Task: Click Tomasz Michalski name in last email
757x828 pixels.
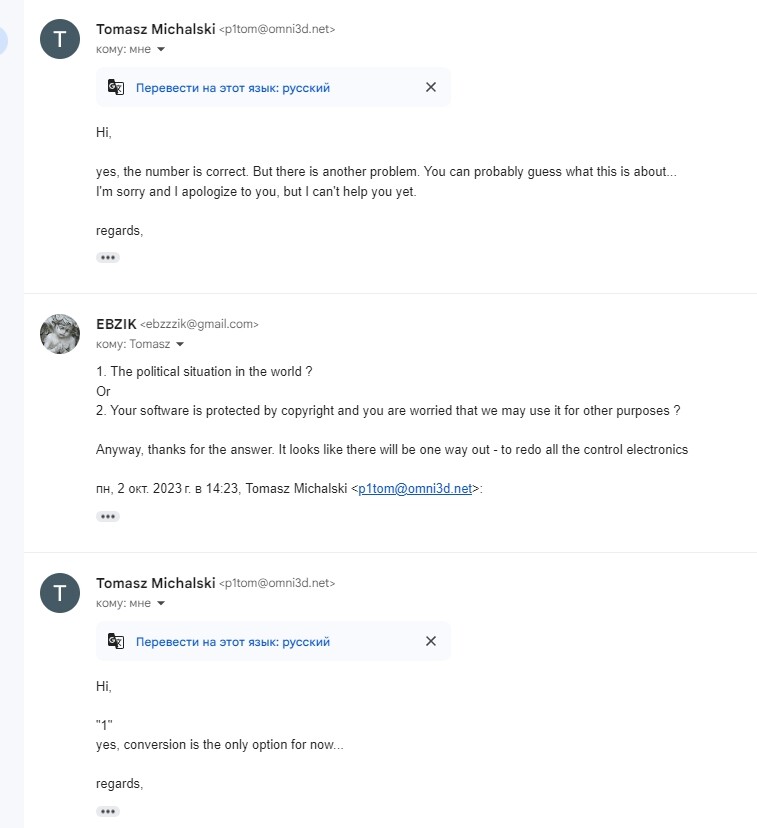Action: (156, 583)
